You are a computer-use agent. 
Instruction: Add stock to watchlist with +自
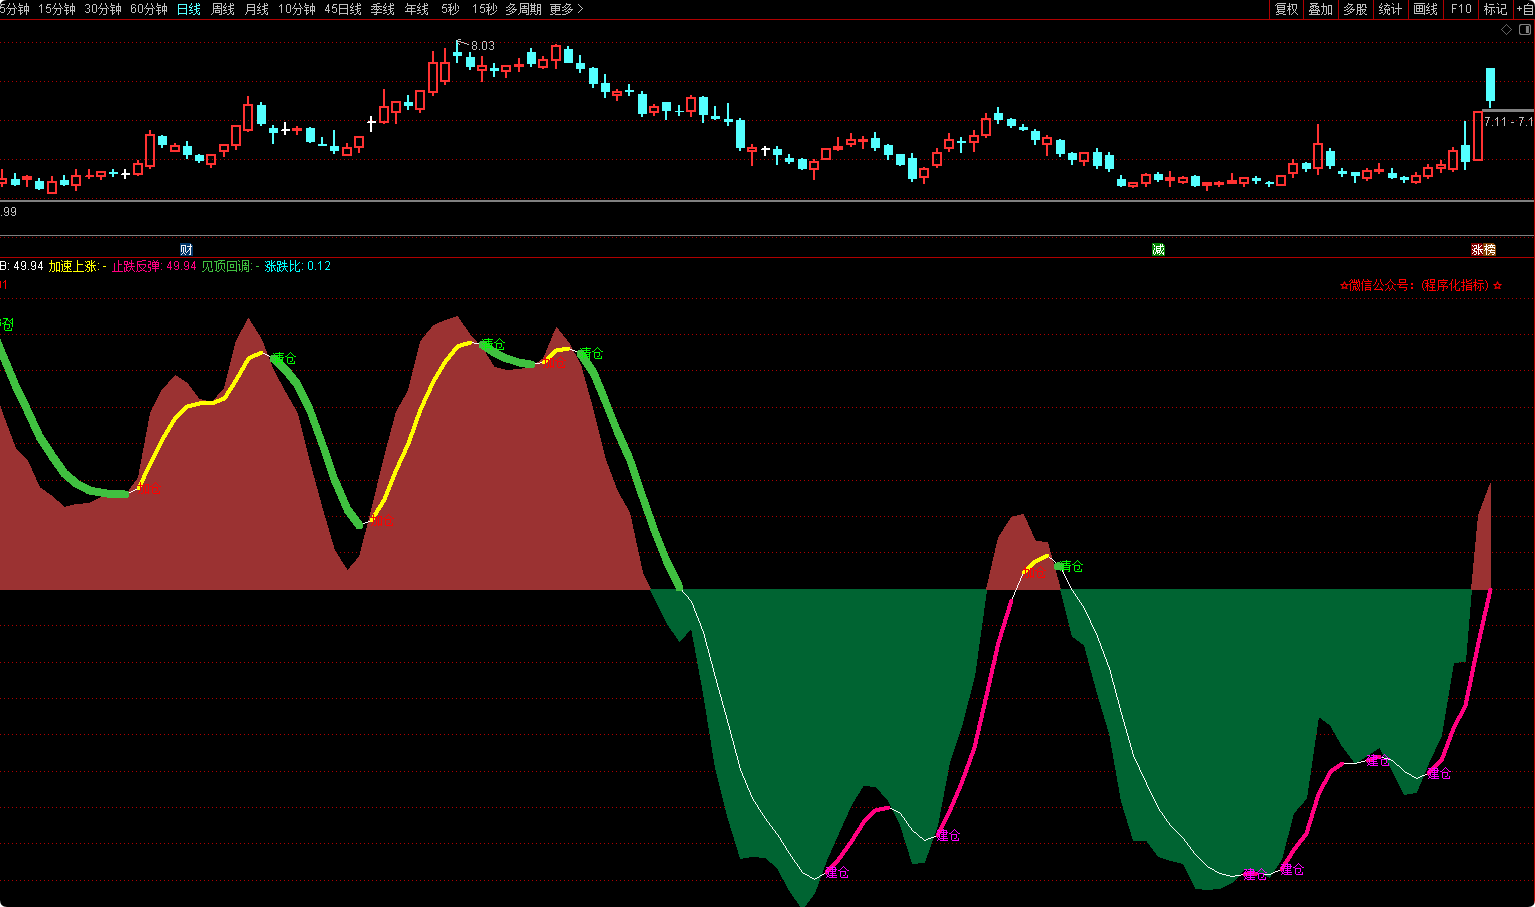1524,9
